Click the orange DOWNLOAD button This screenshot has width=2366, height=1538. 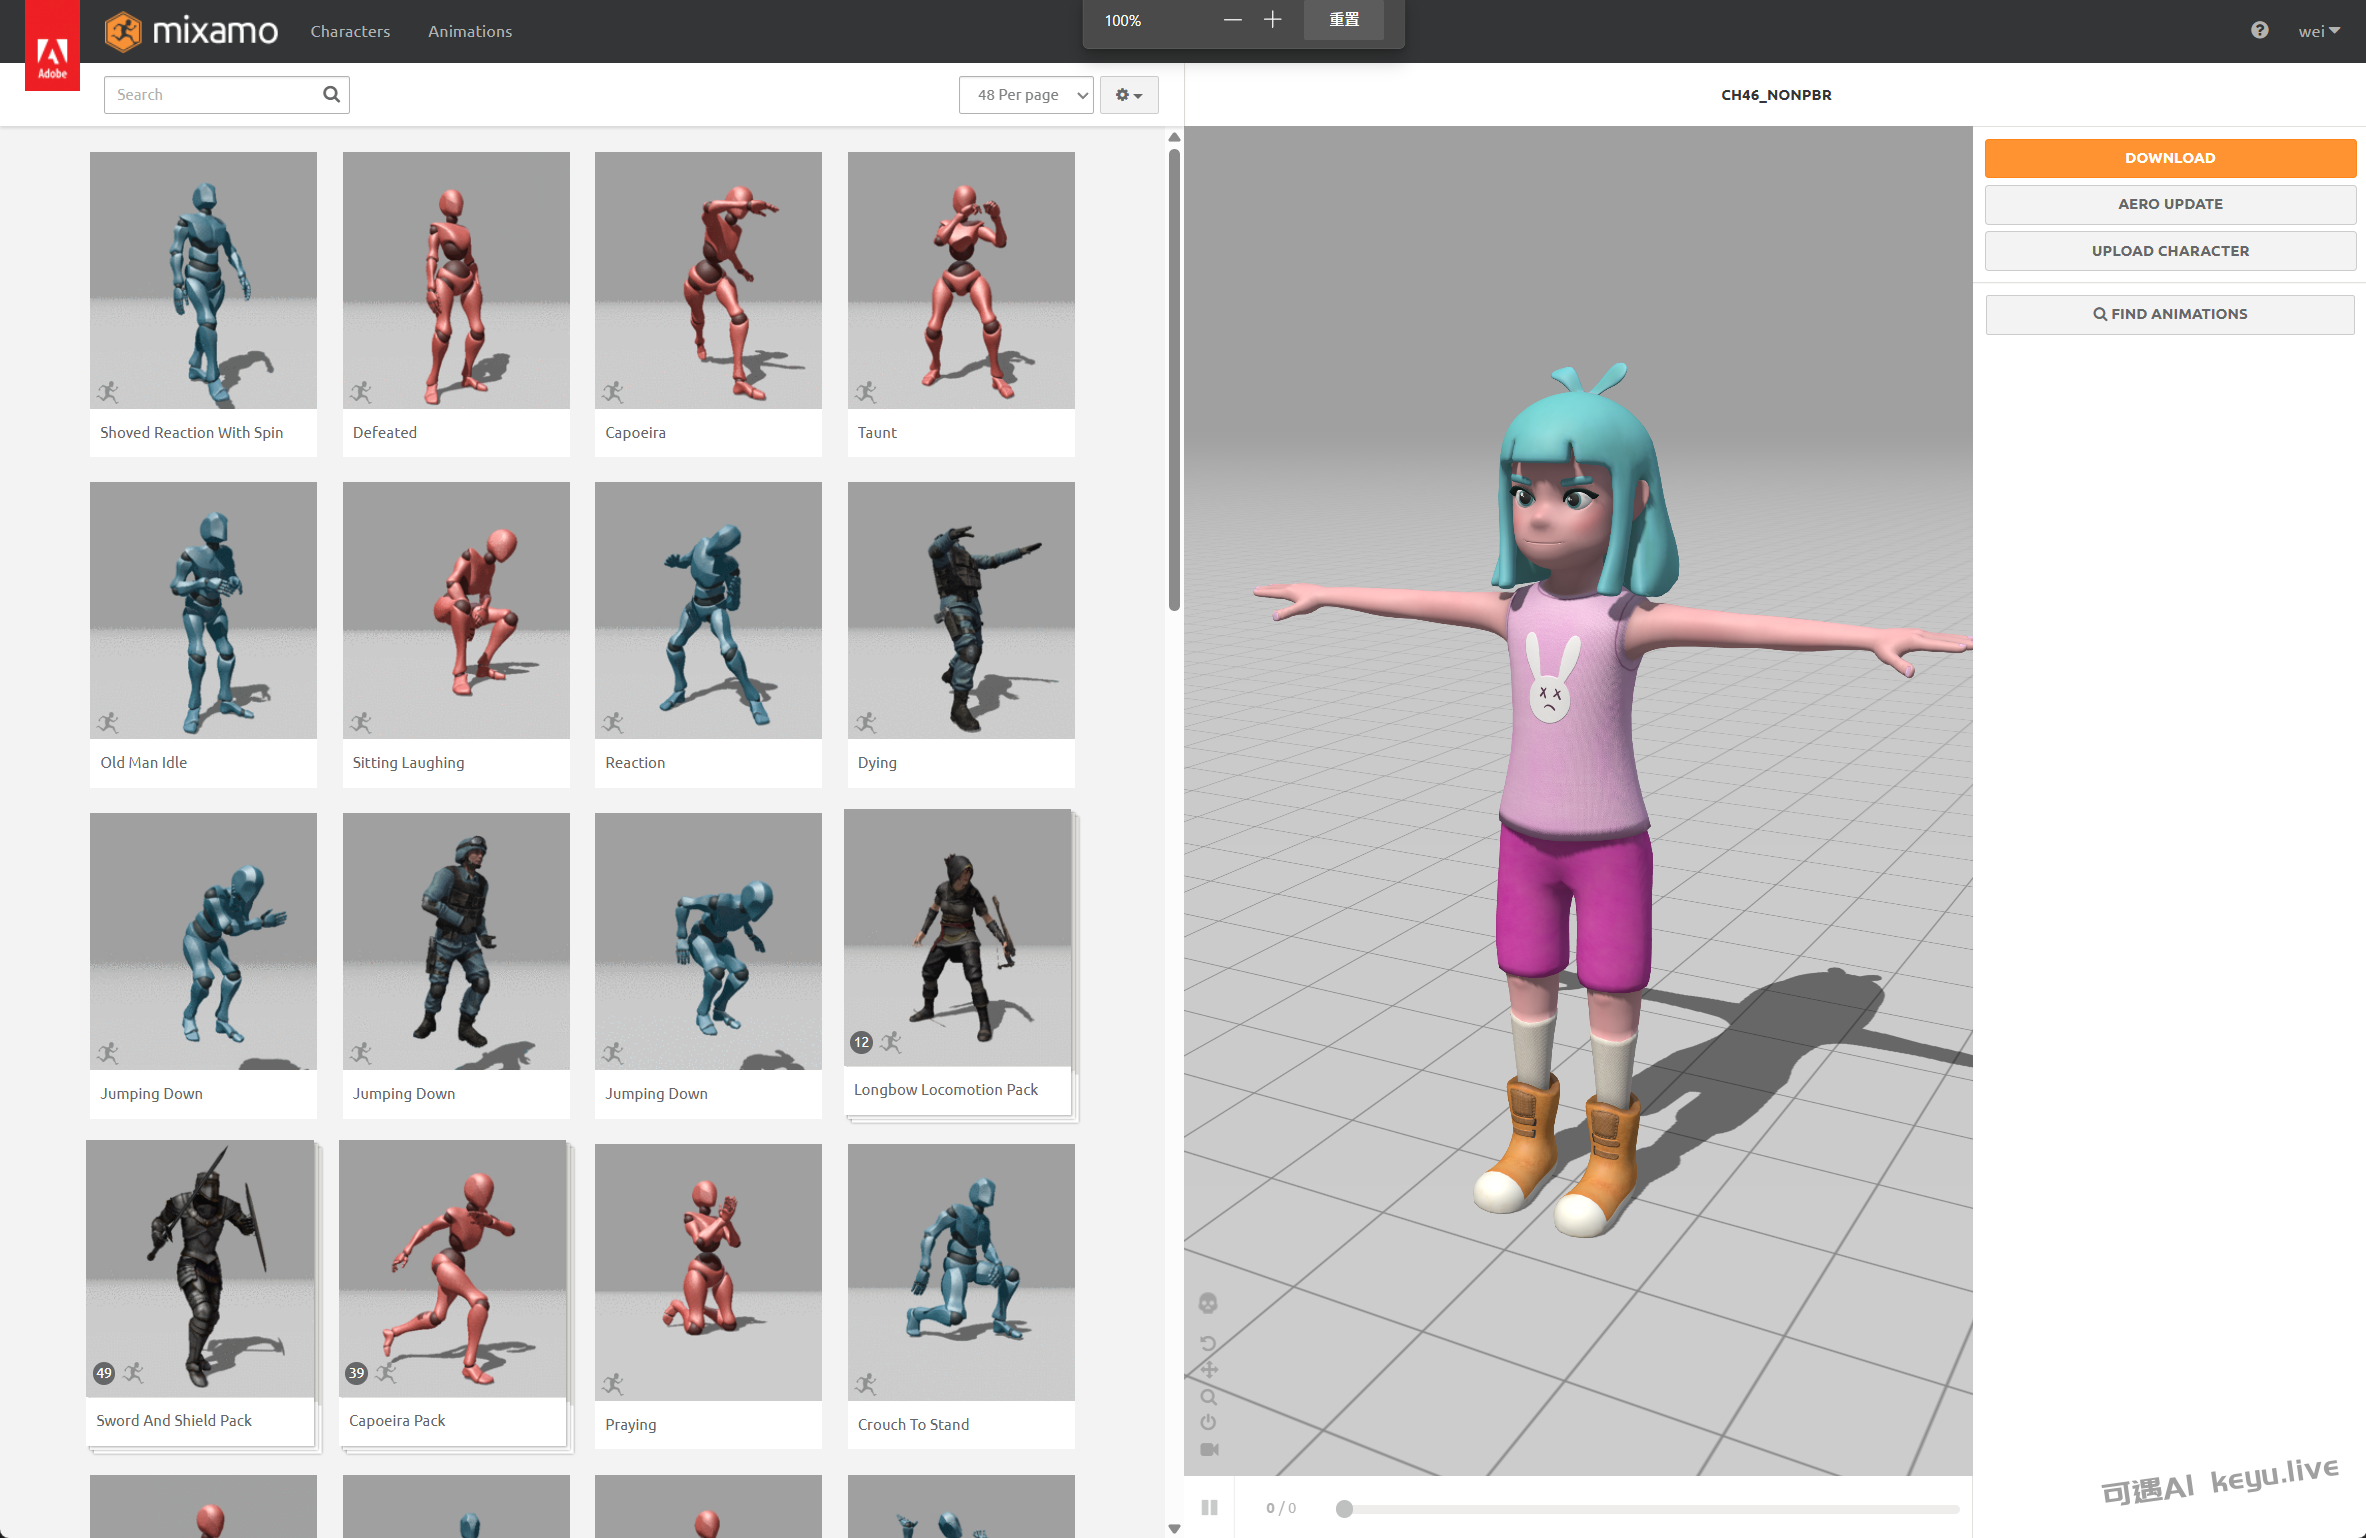2169,158
